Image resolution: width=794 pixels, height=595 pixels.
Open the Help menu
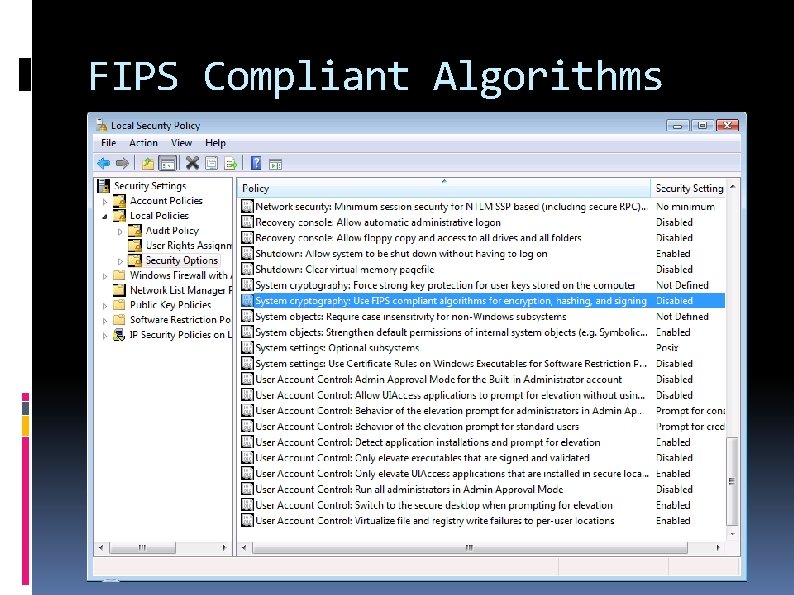pyautogui.click(x=215, y=143)
